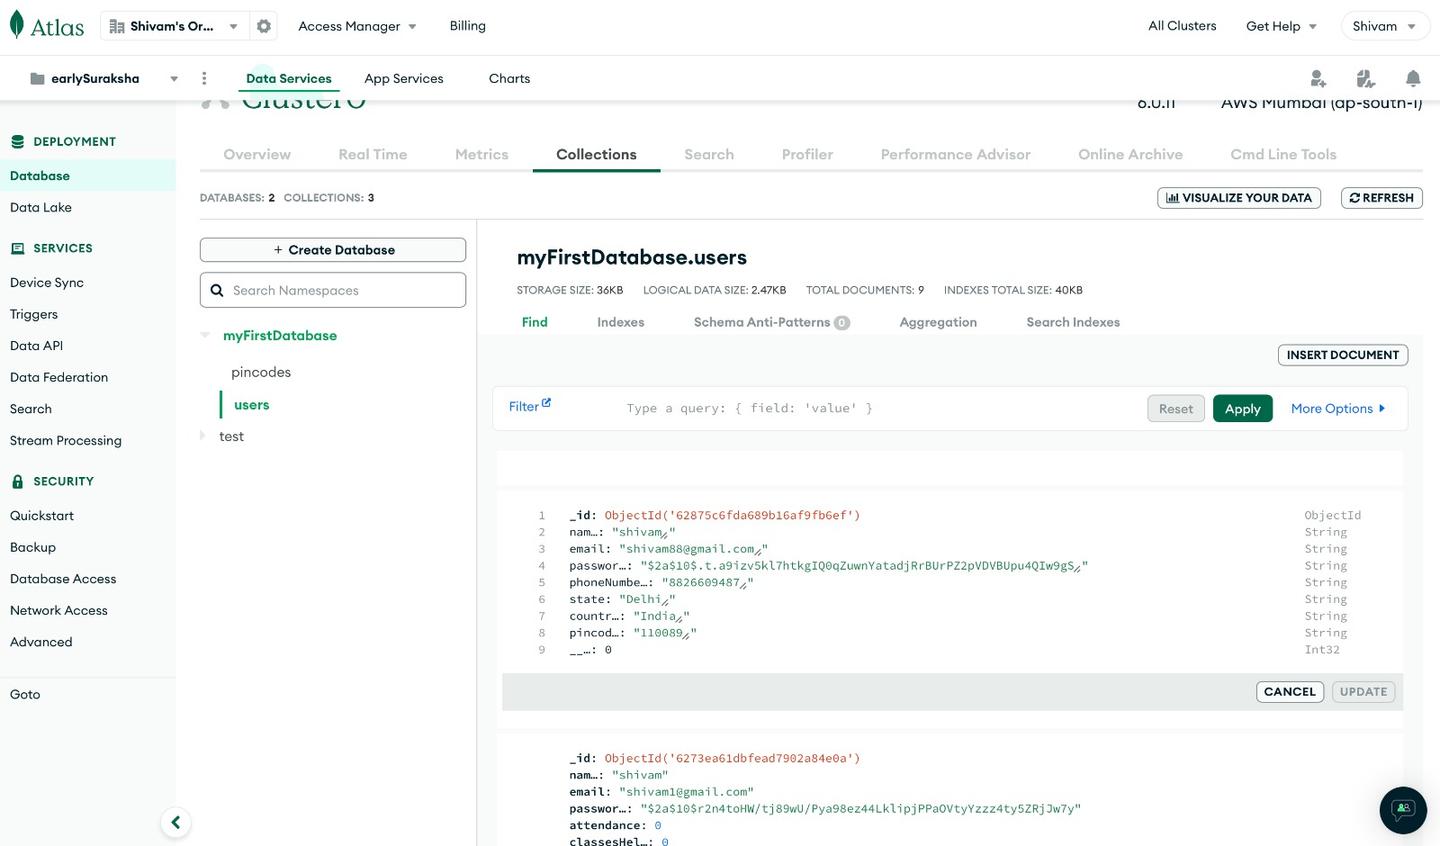Open the project activity feed icon
The width and height of the screenshot is (1440, 846).
point(1365,78)
